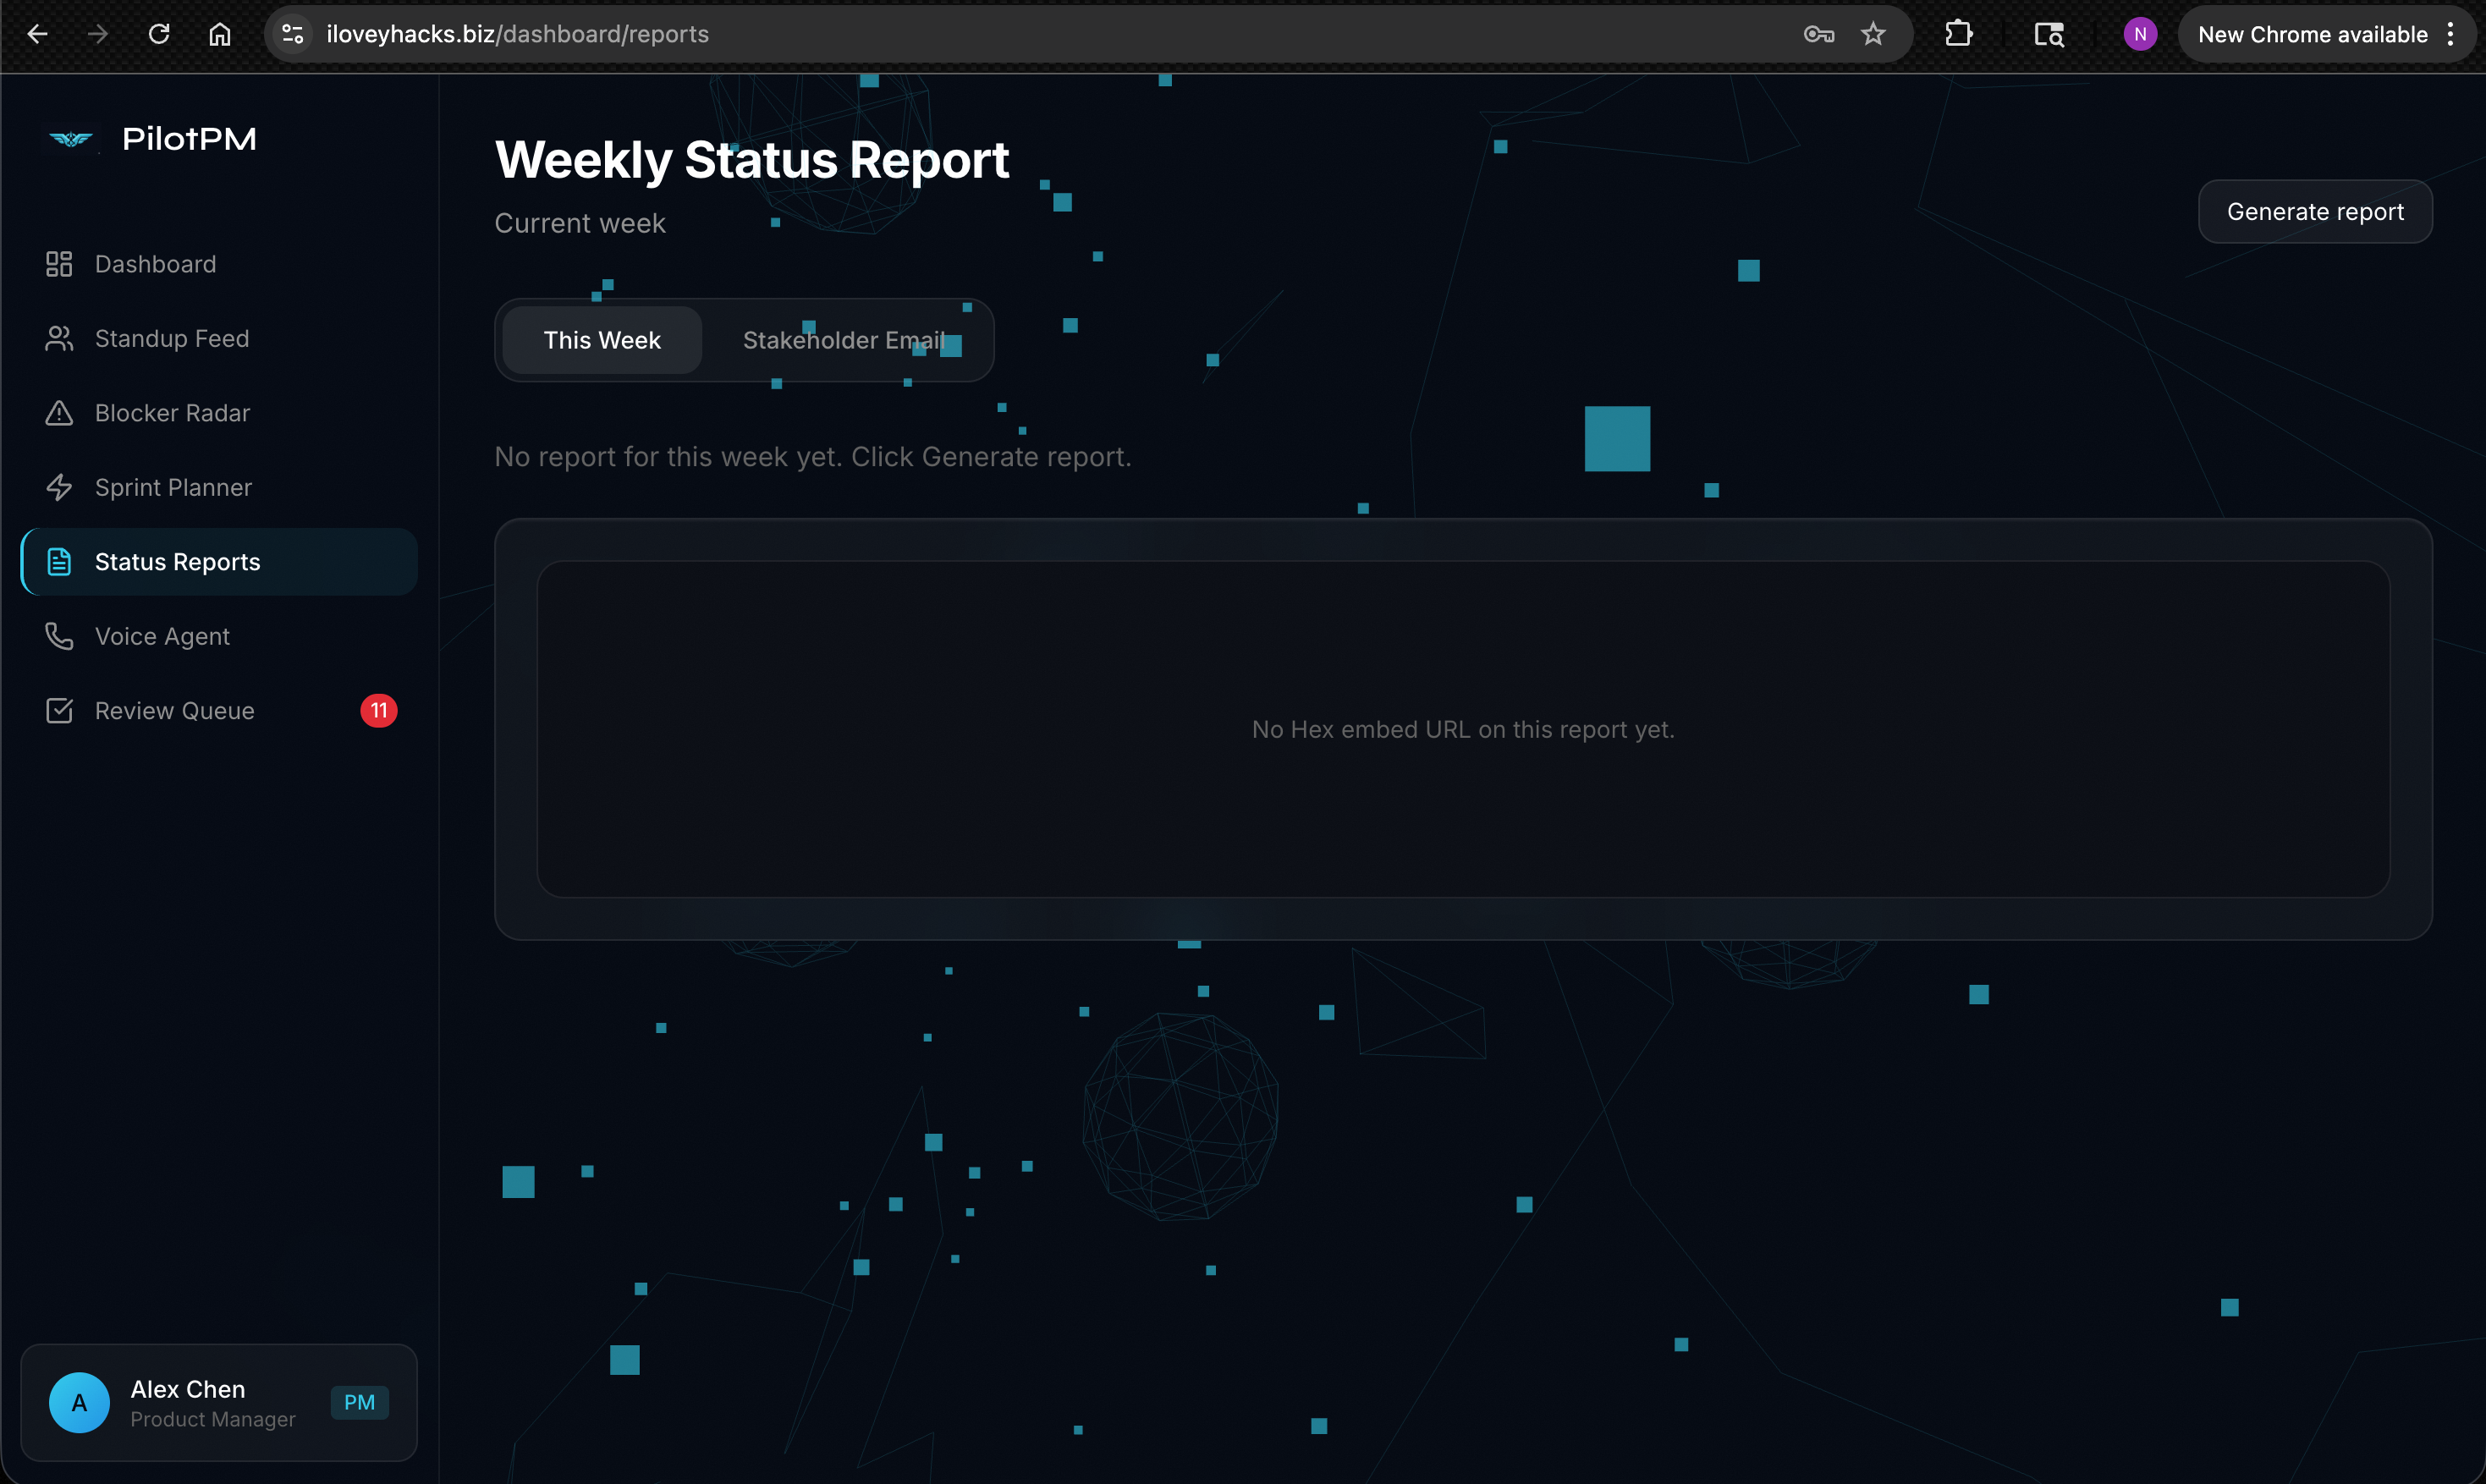The width and height of the screenshot is (2486, 1484).
Task: Open Chrome's three-dot menu
Action: coord(2450,34)
